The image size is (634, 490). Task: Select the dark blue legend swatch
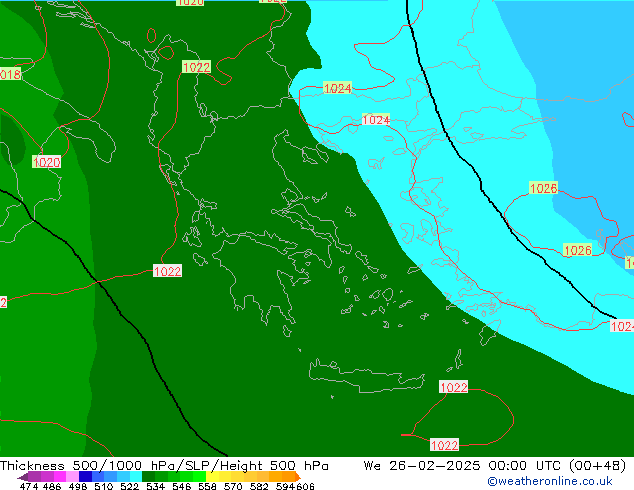(85, 476)
